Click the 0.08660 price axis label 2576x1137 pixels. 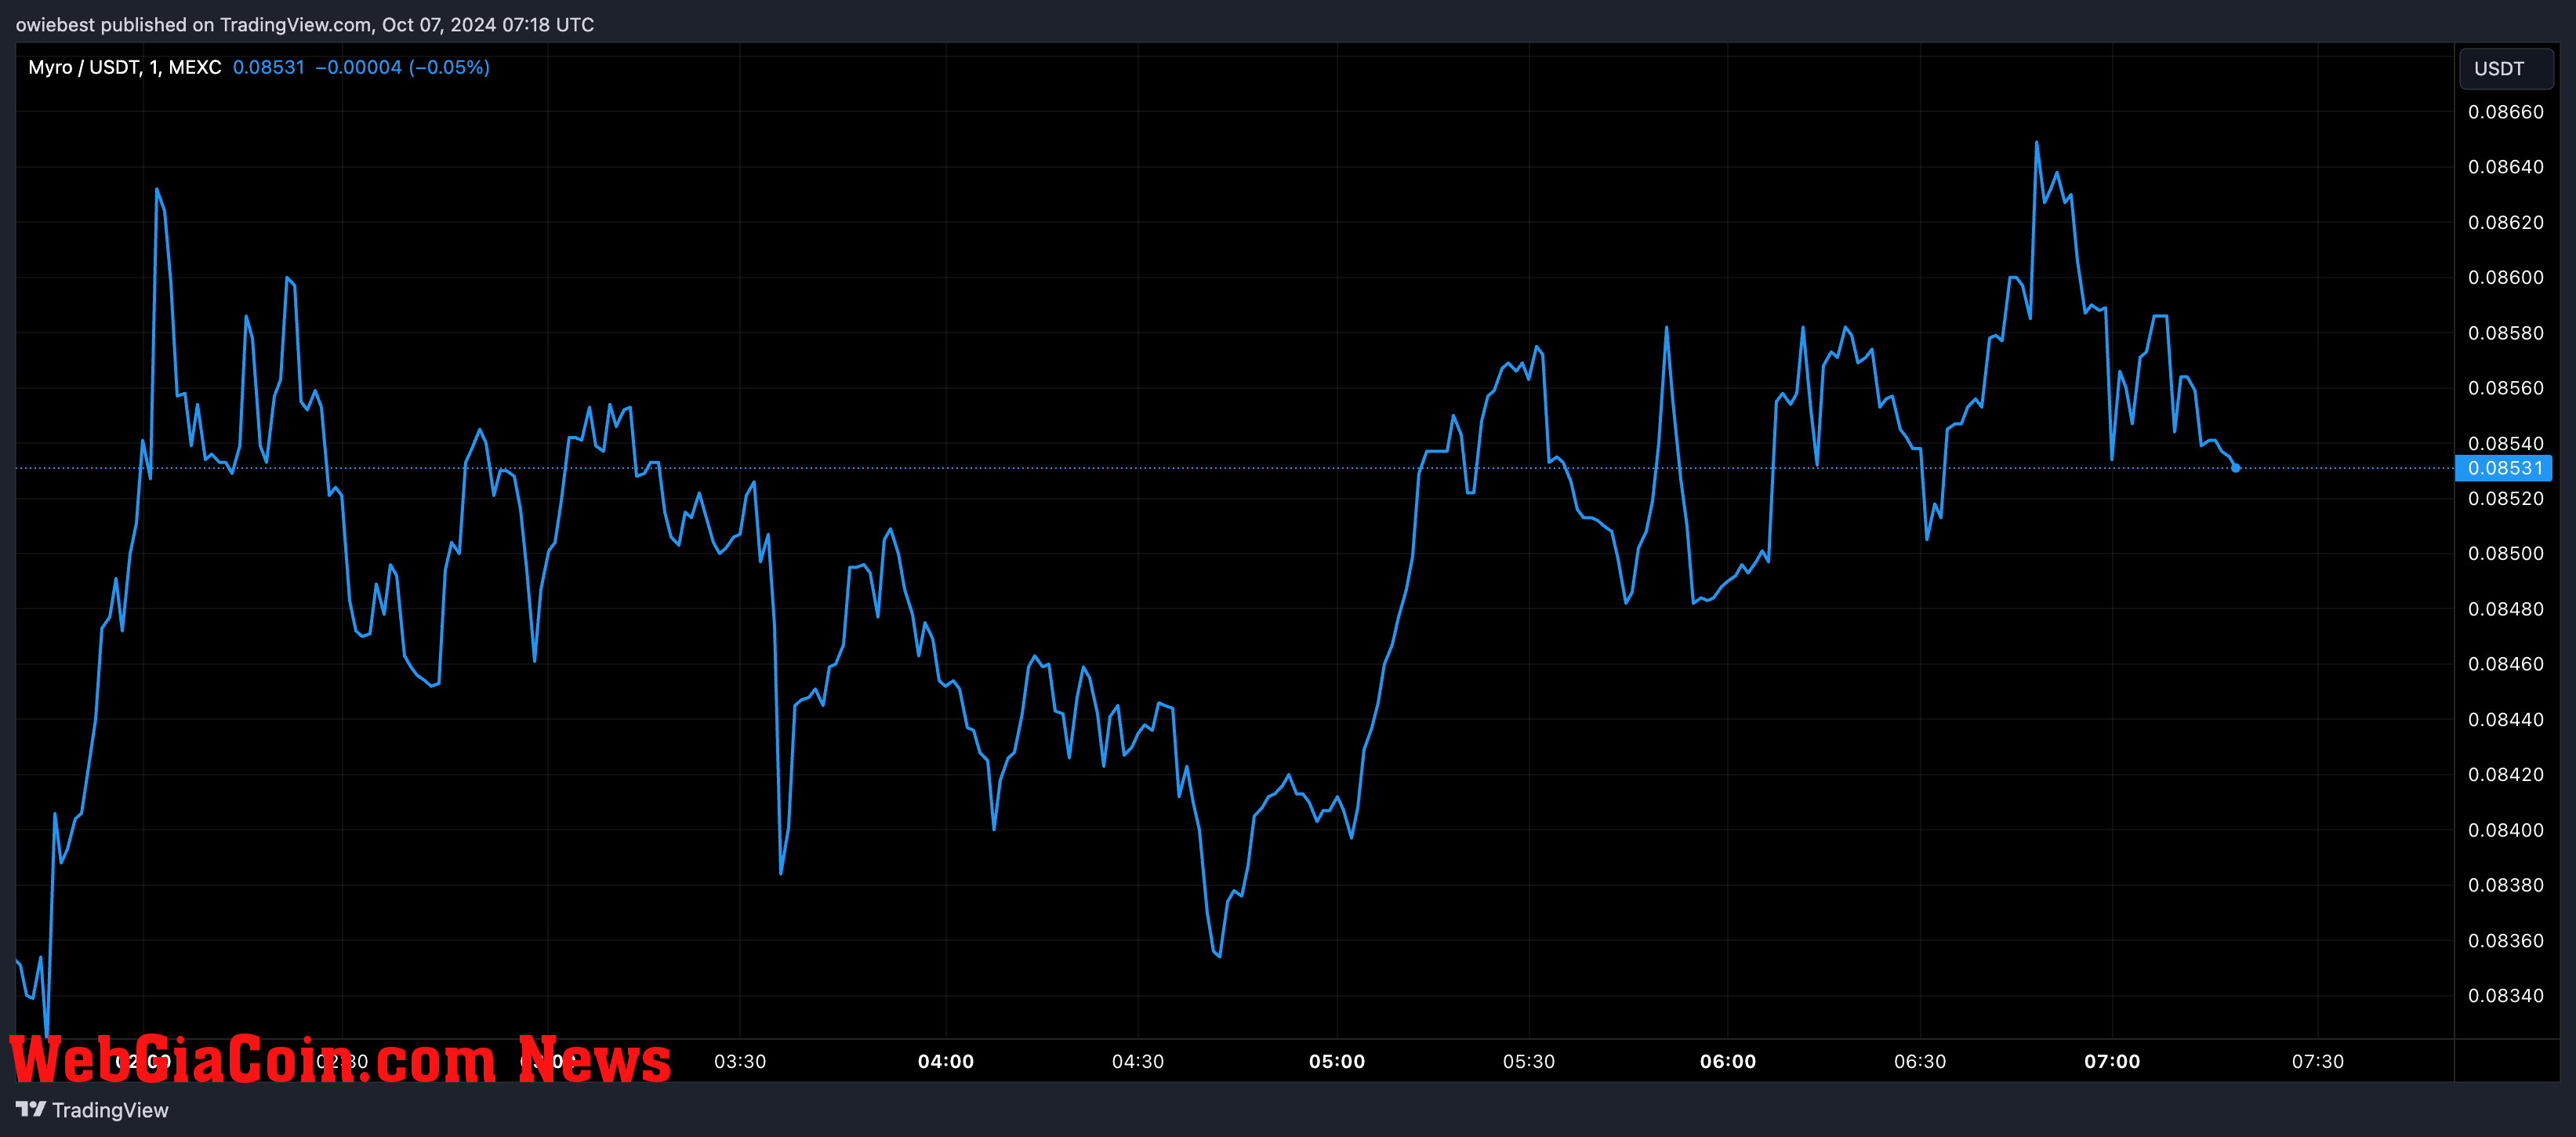click(x=2505, y=112)
